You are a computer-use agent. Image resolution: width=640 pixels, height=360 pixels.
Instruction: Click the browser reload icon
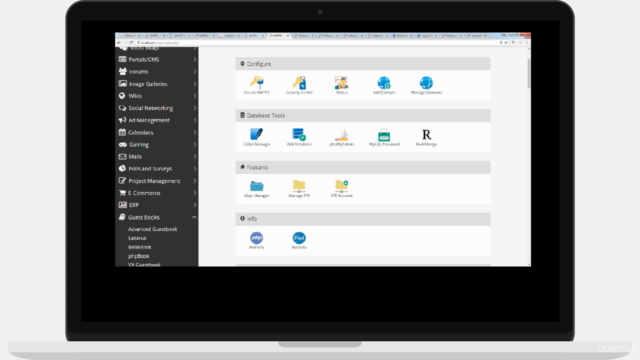pos(131,42)
